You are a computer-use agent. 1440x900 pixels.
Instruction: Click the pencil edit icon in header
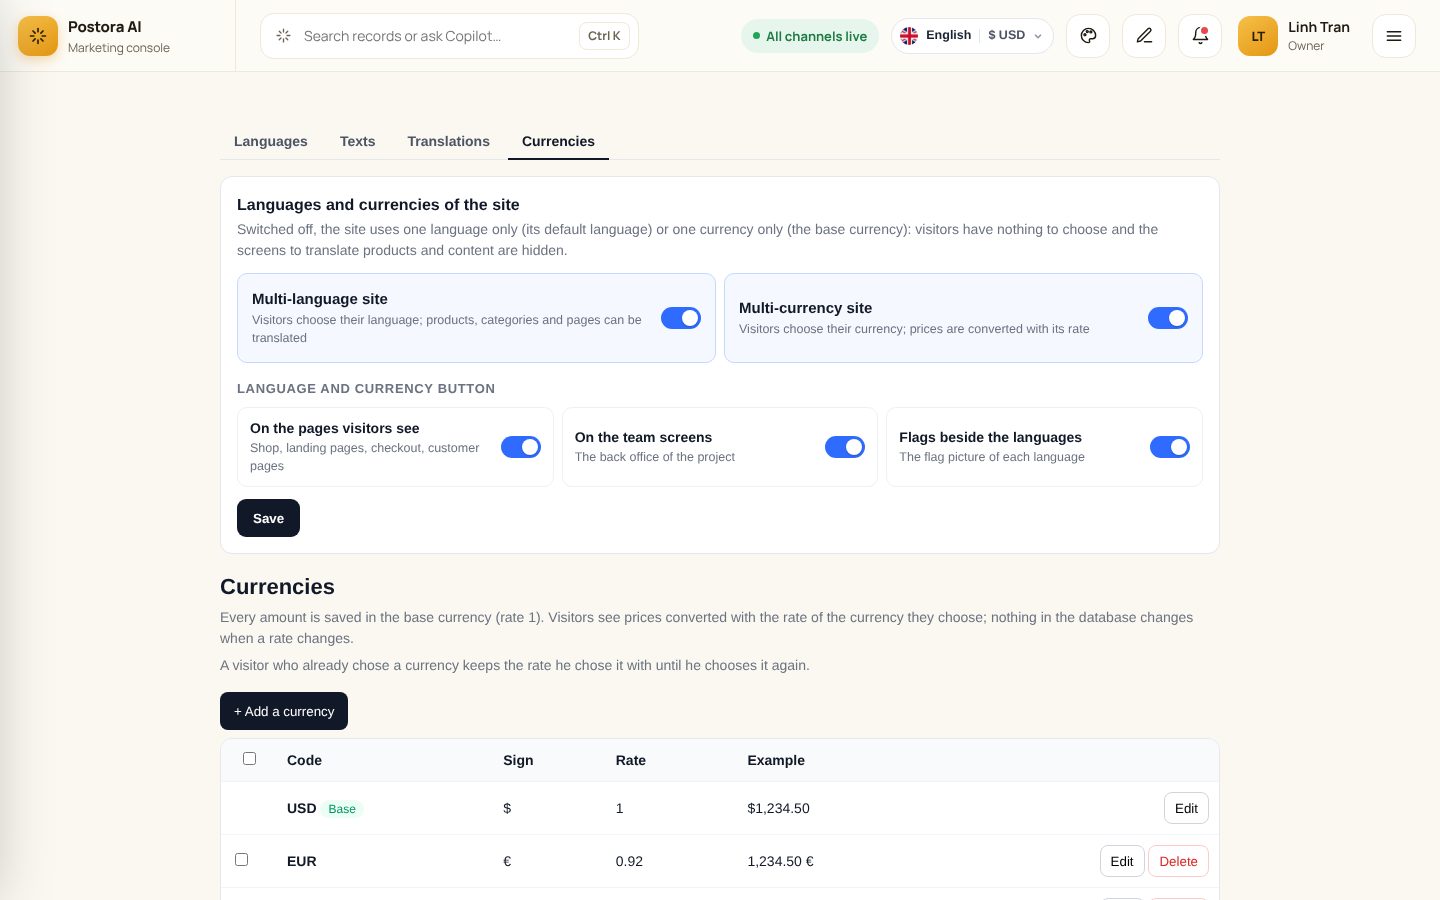[x=1144, y=36]
